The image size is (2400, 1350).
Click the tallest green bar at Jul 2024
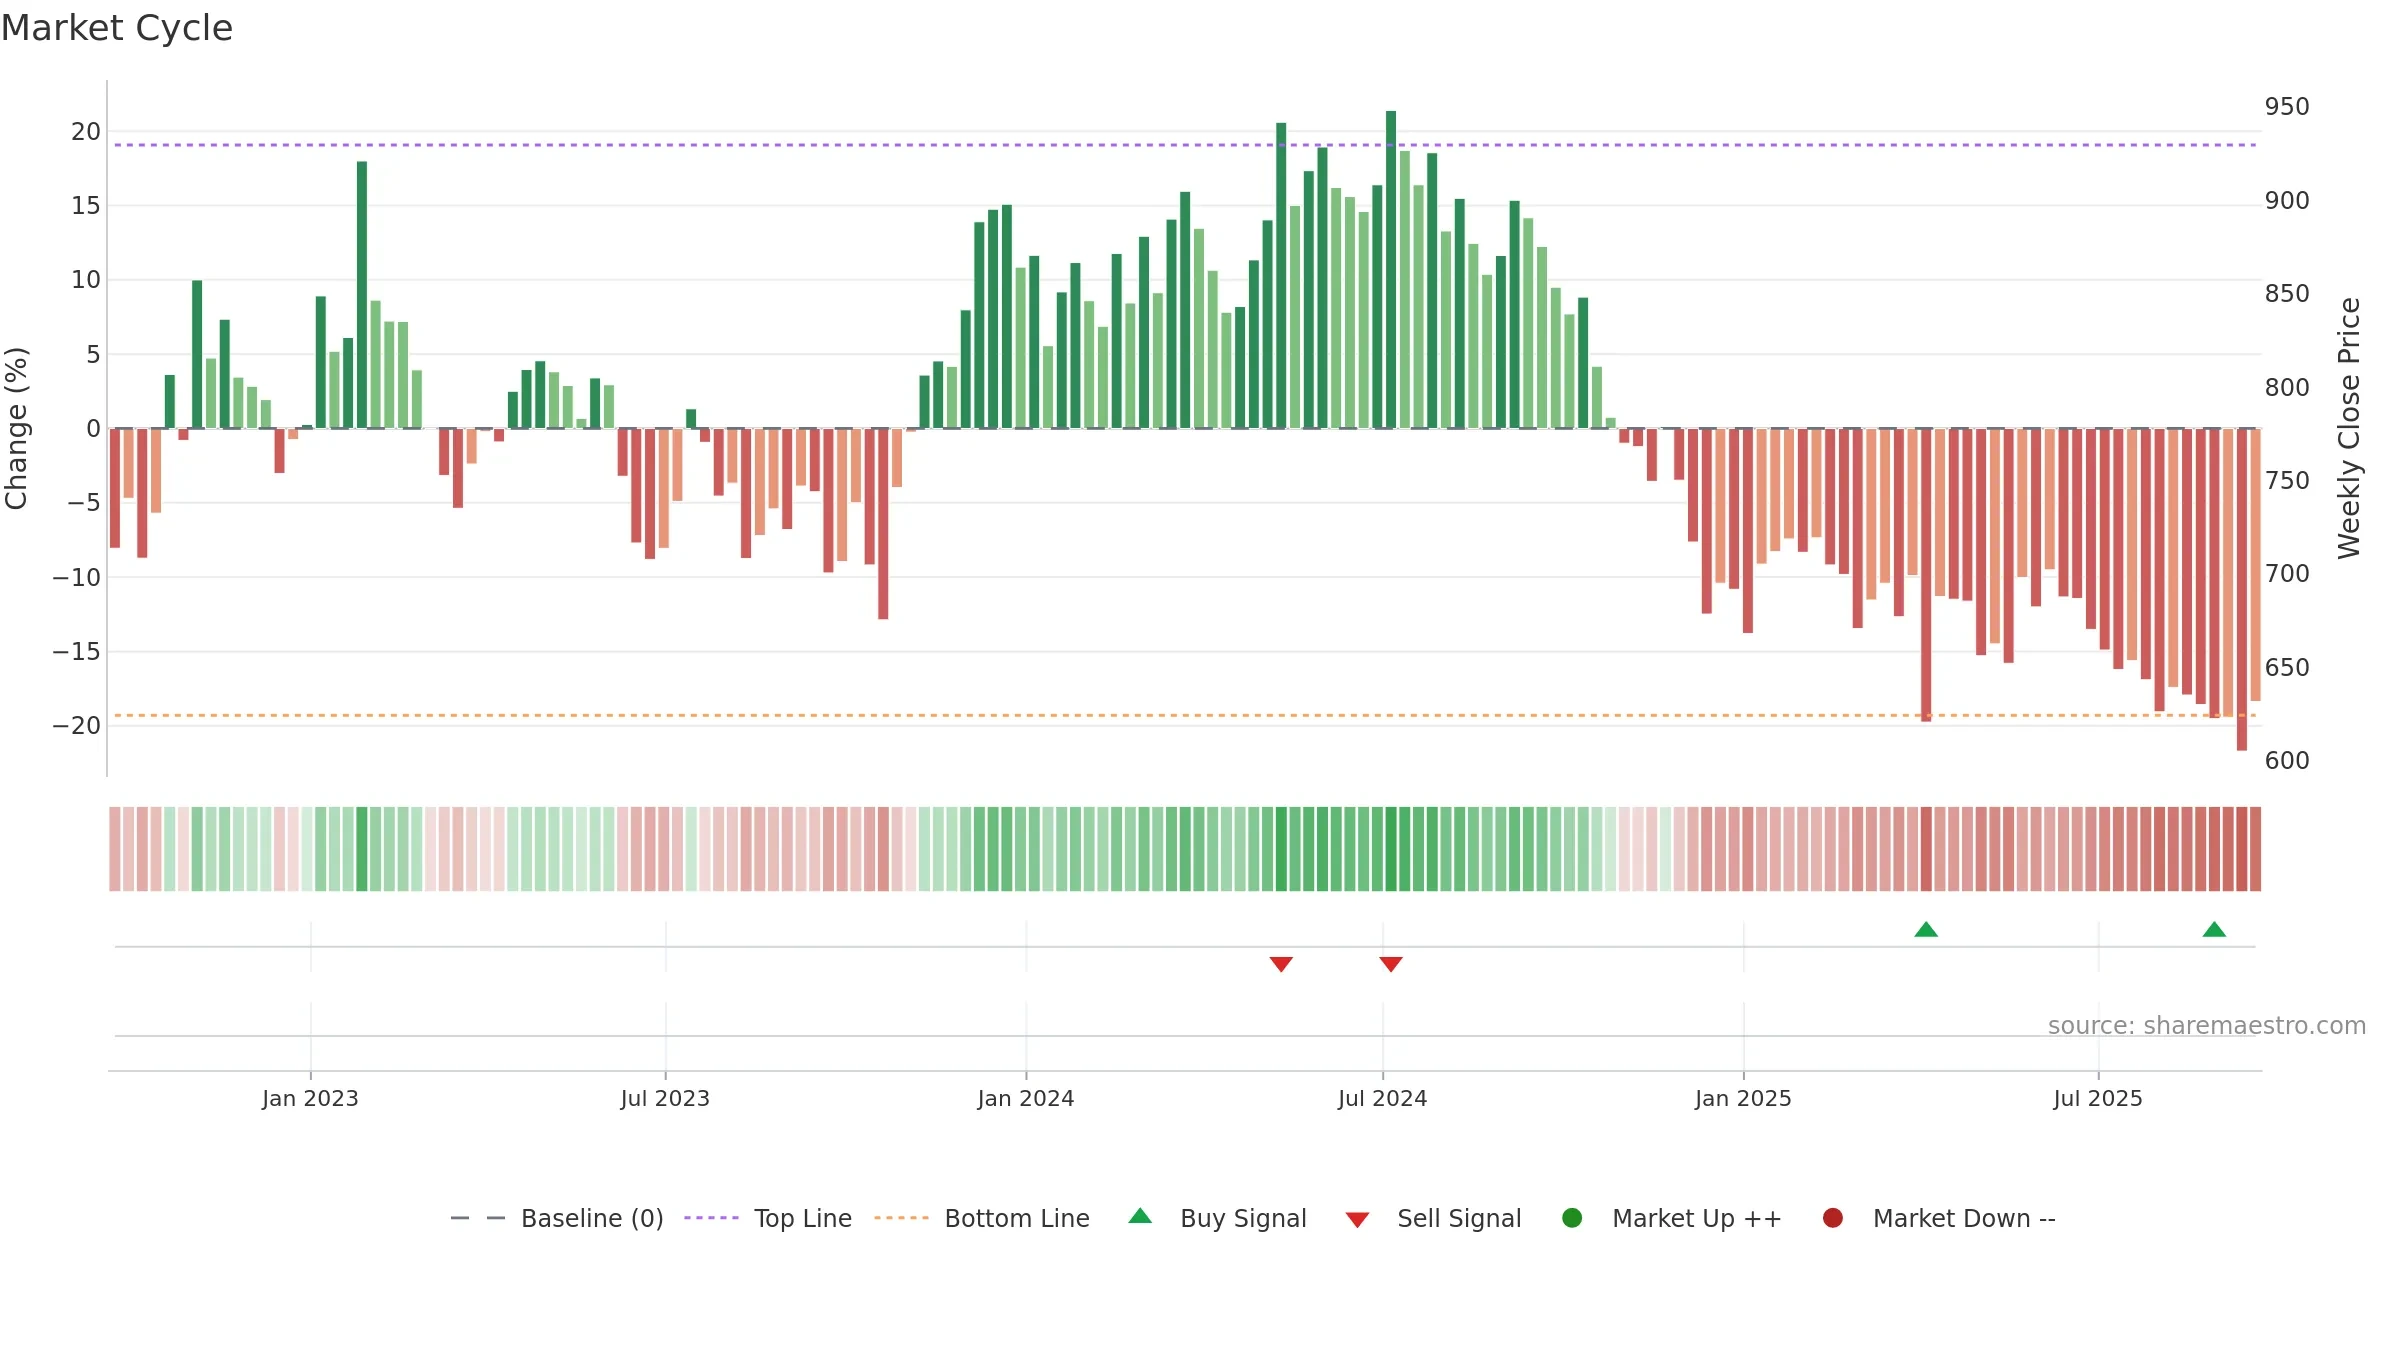tap(1391, 269)
